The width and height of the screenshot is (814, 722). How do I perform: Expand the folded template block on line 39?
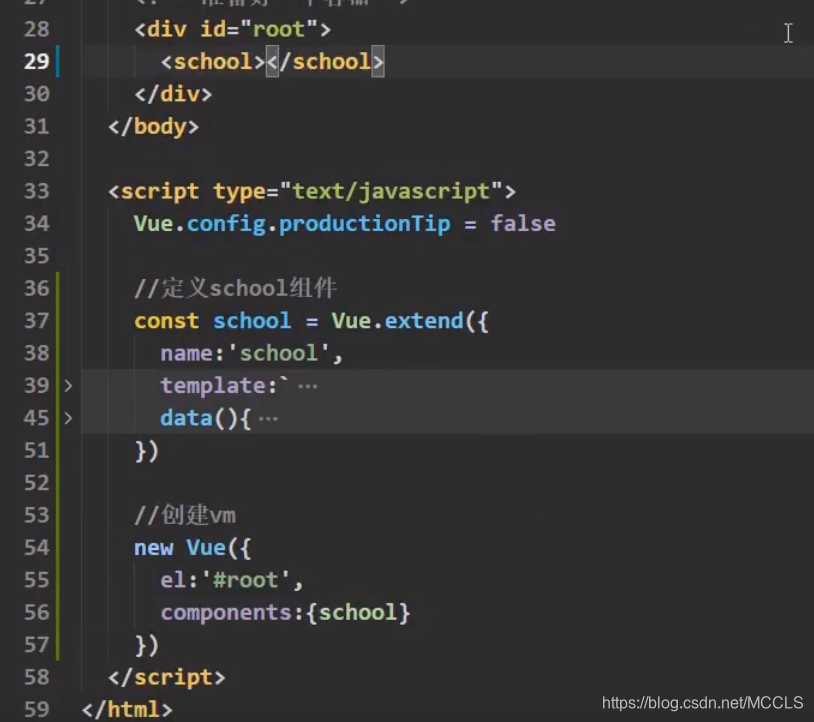[68, 386]
